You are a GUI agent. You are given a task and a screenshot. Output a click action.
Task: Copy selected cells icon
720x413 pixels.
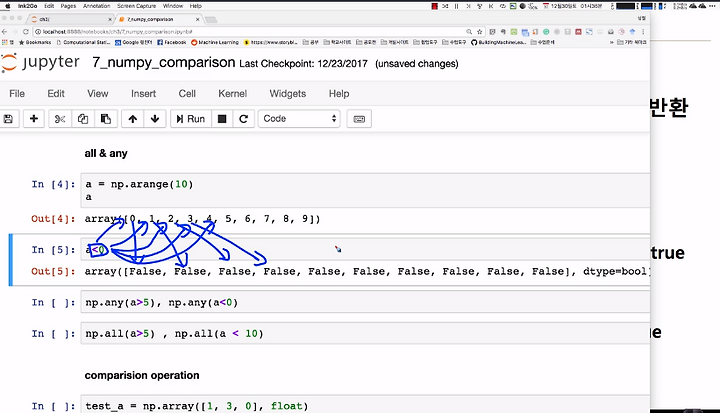coord(83,119)
